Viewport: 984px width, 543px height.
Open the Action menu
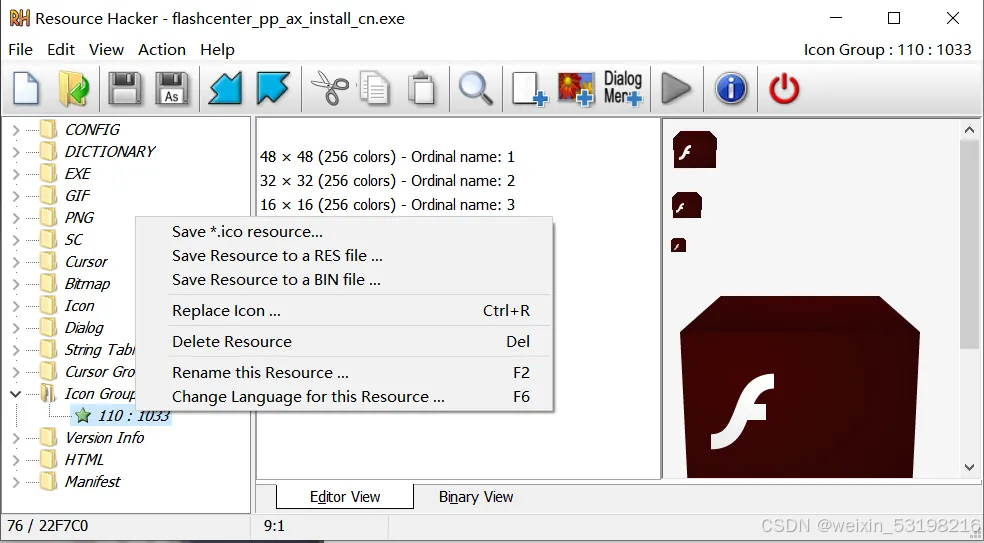tap(162, 50)
